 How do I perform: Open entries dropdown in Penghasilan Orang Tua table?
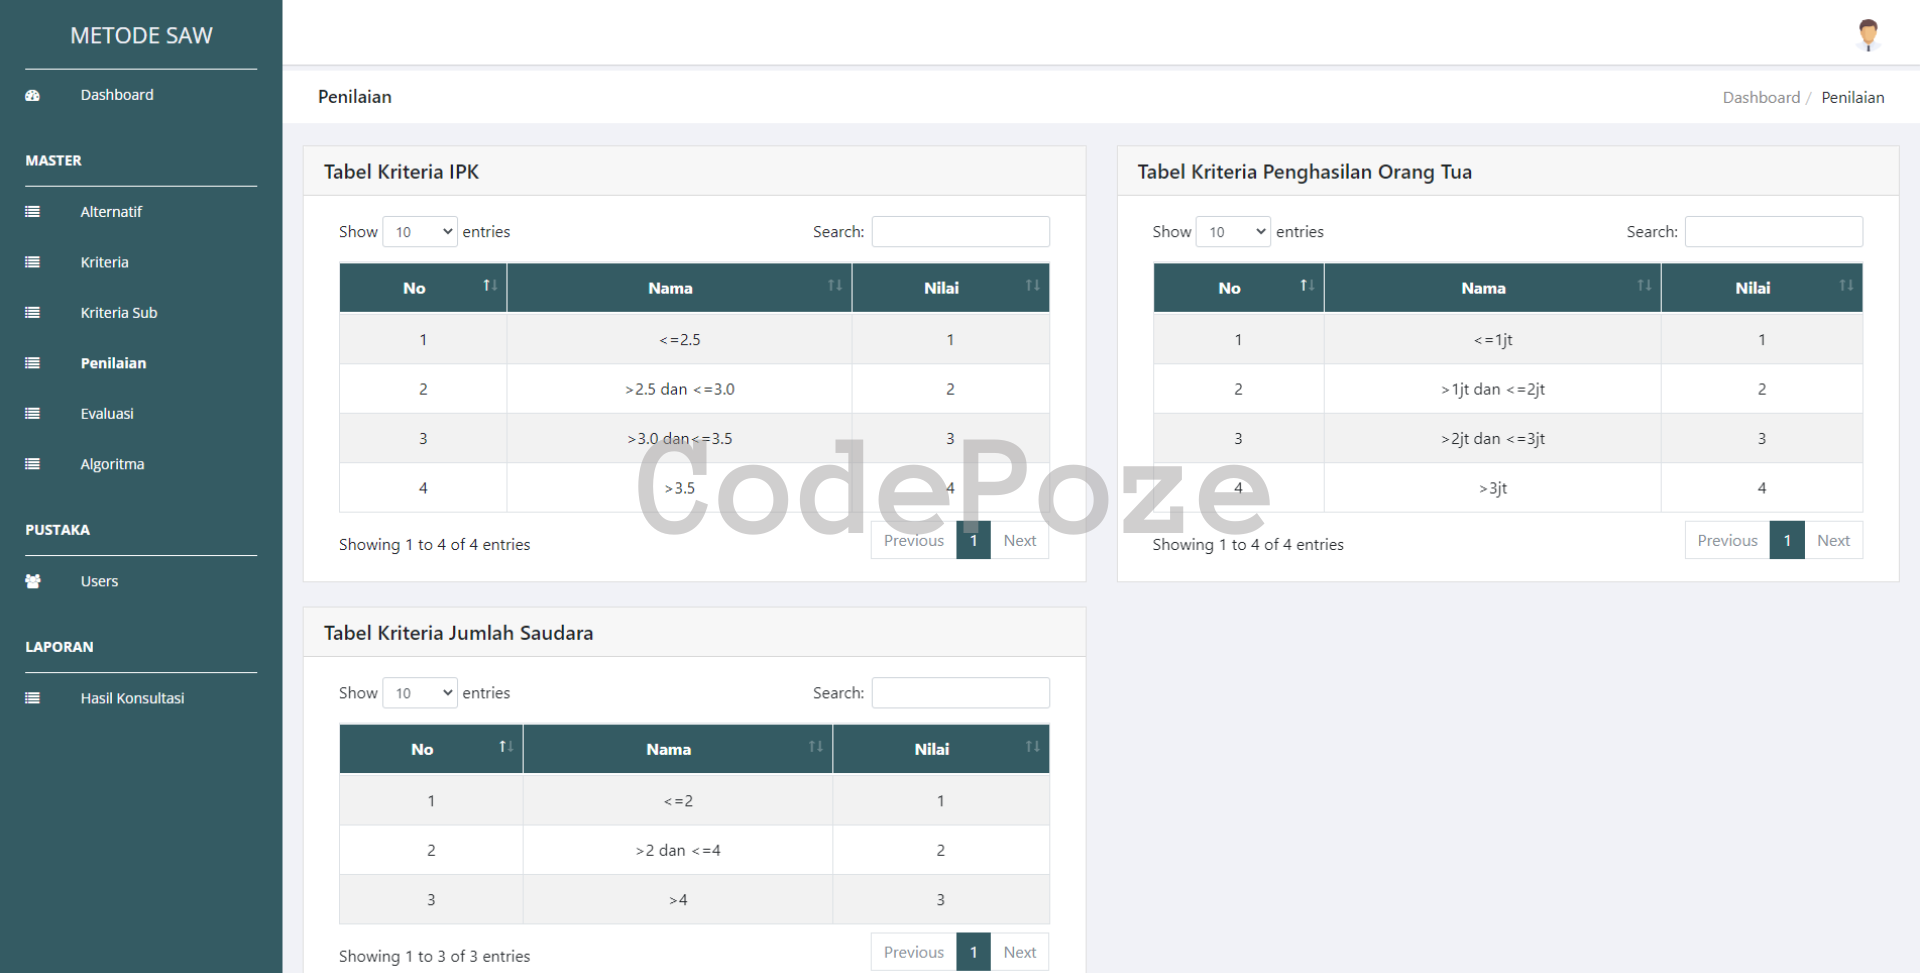tap(1233, 232)
